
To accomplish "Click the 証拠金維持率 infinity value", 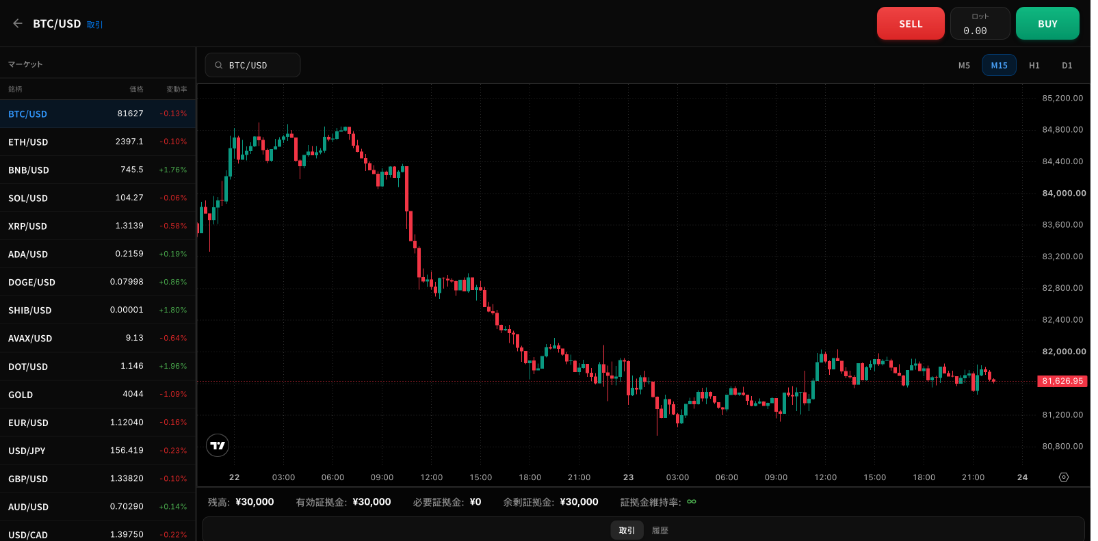I will (x=692, y=502).
